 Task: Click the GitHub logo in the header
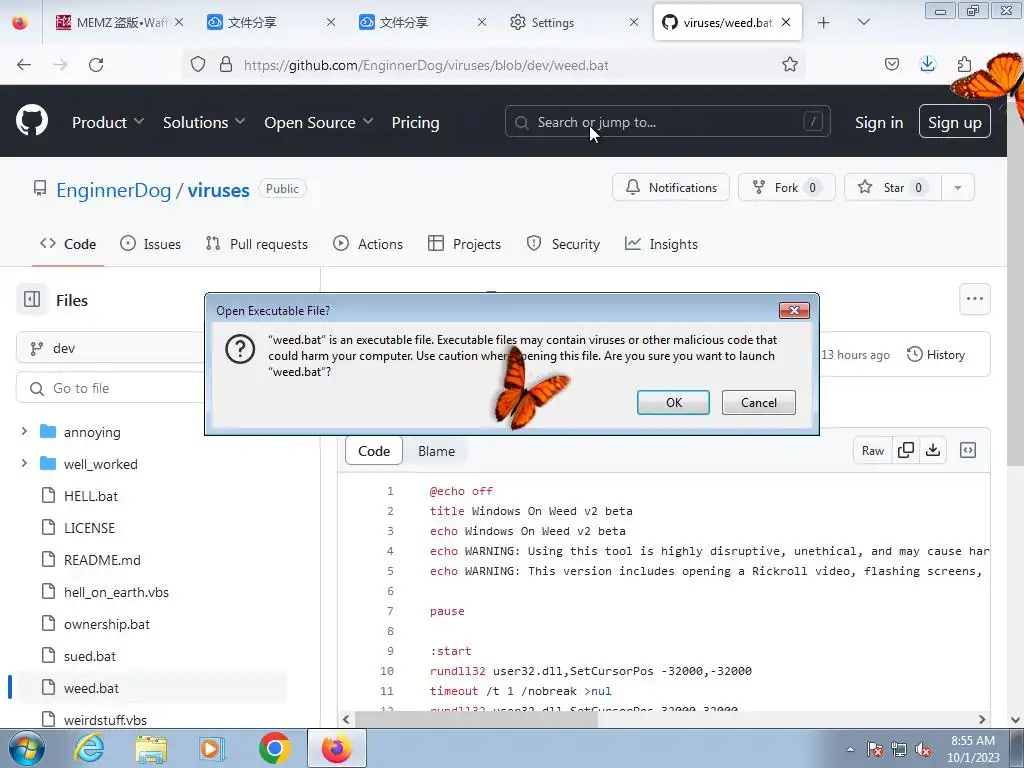[32, 121]
